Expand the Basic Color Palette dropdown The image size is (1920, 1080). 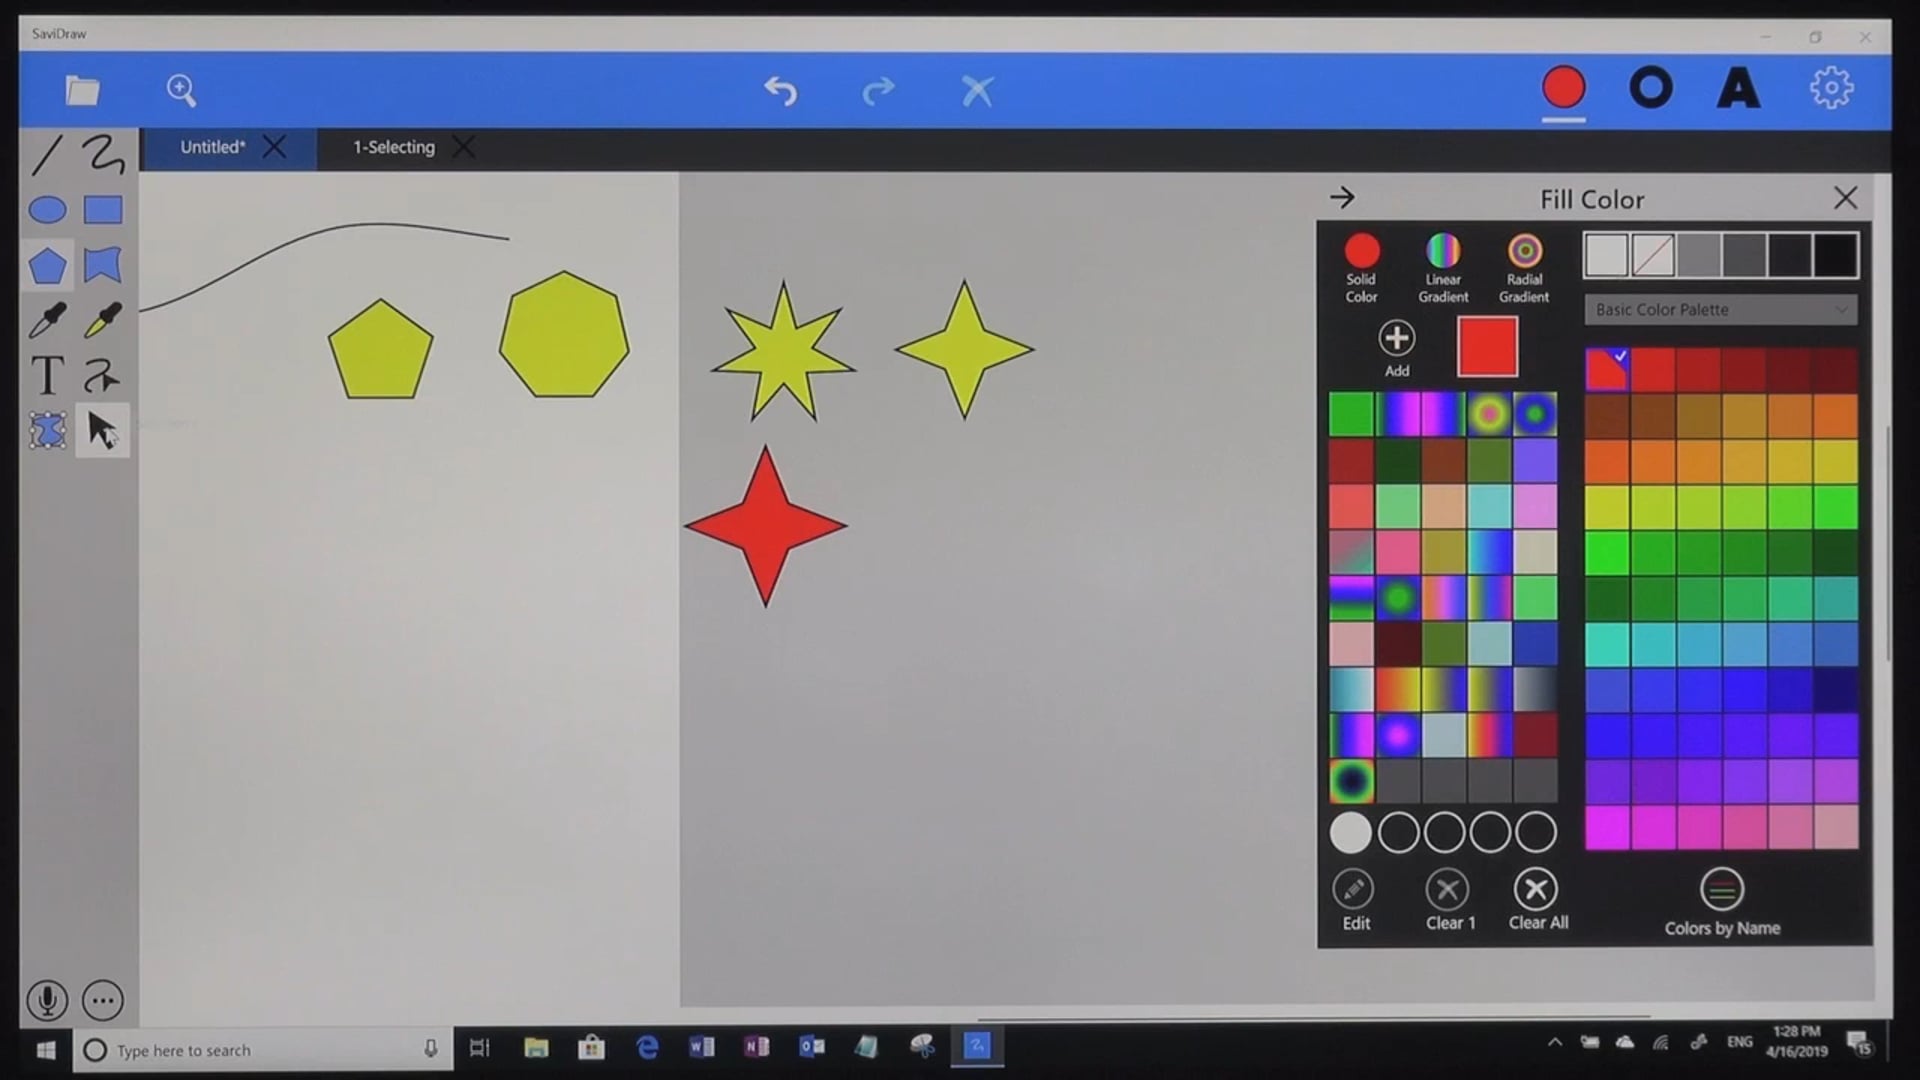(x=1720, y=310)
